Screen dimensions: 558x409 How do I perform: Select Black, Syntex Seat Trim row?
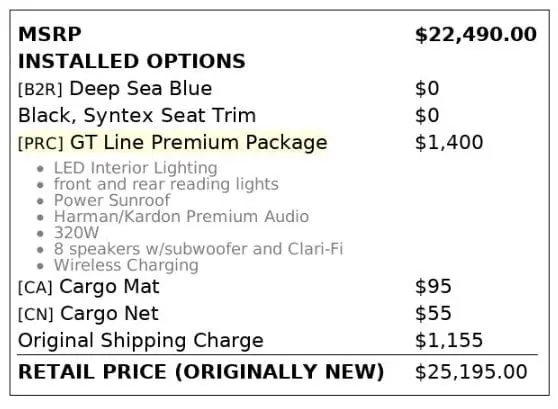pos(278,116)
